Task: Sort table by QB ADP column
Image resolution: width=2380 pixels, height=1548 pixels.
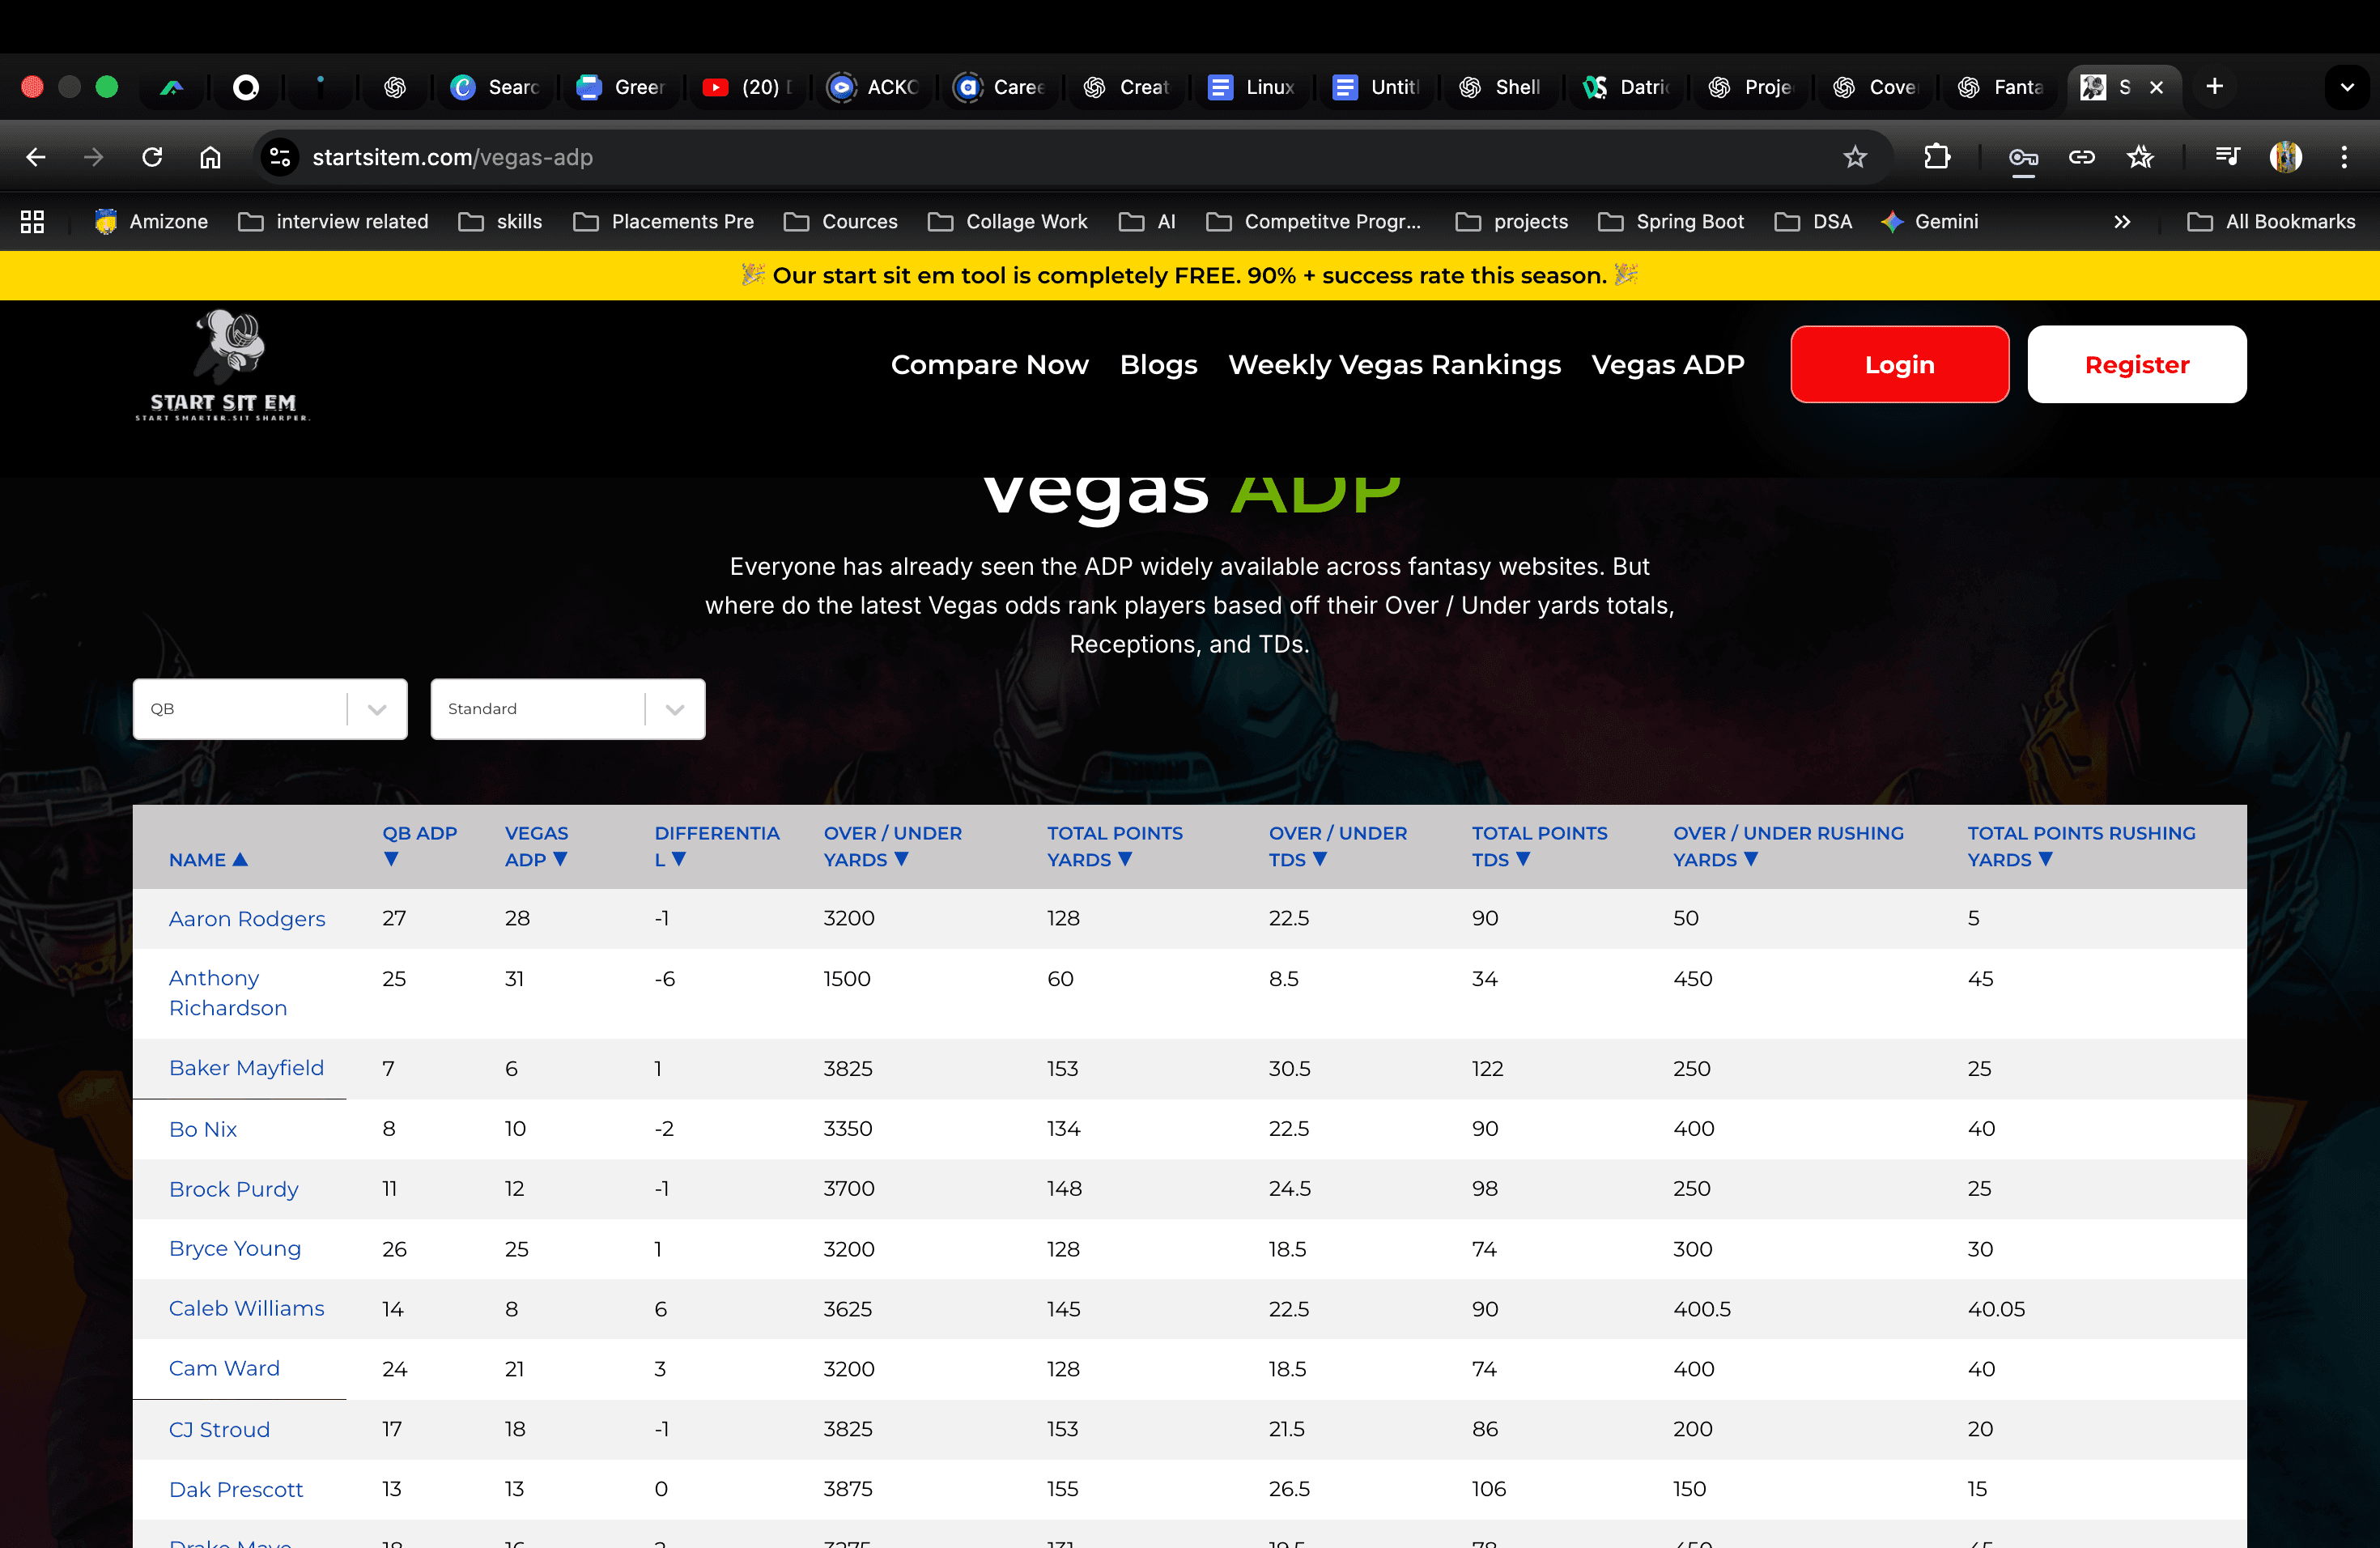Action: (420, 846)
